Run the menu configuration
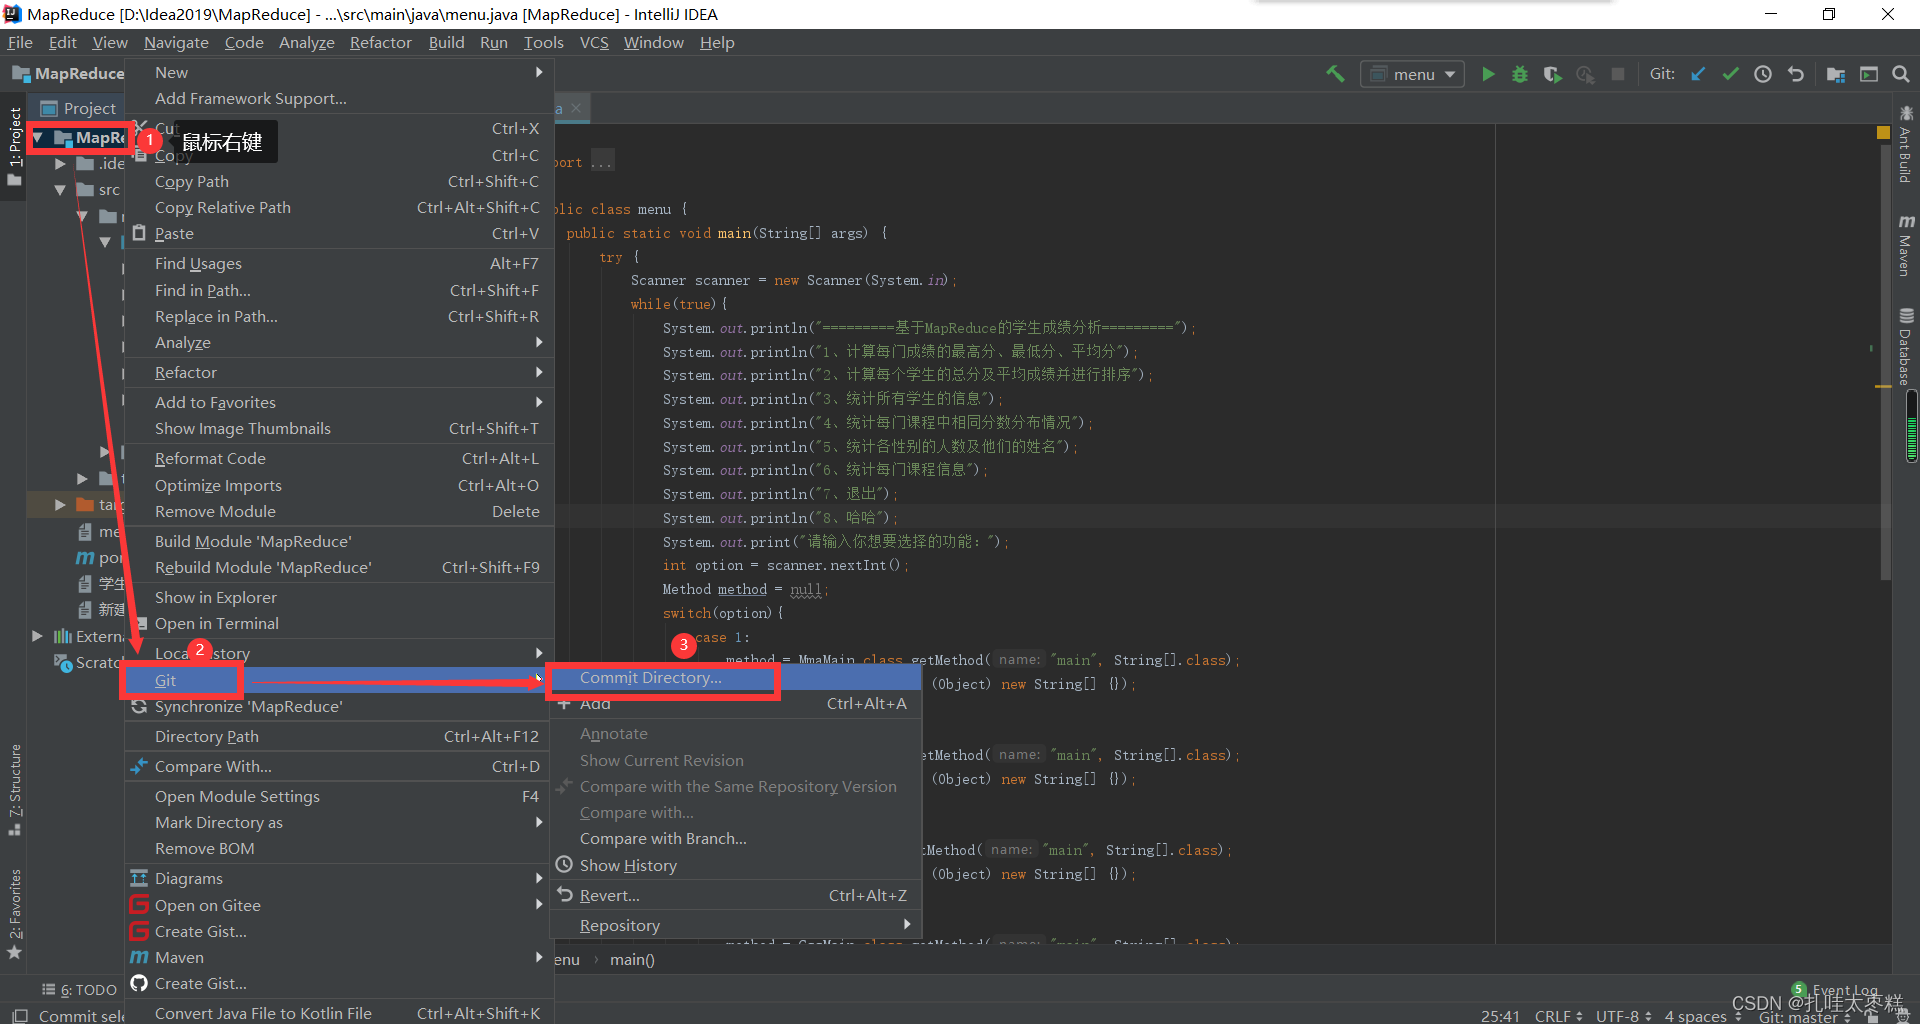 1488,74
